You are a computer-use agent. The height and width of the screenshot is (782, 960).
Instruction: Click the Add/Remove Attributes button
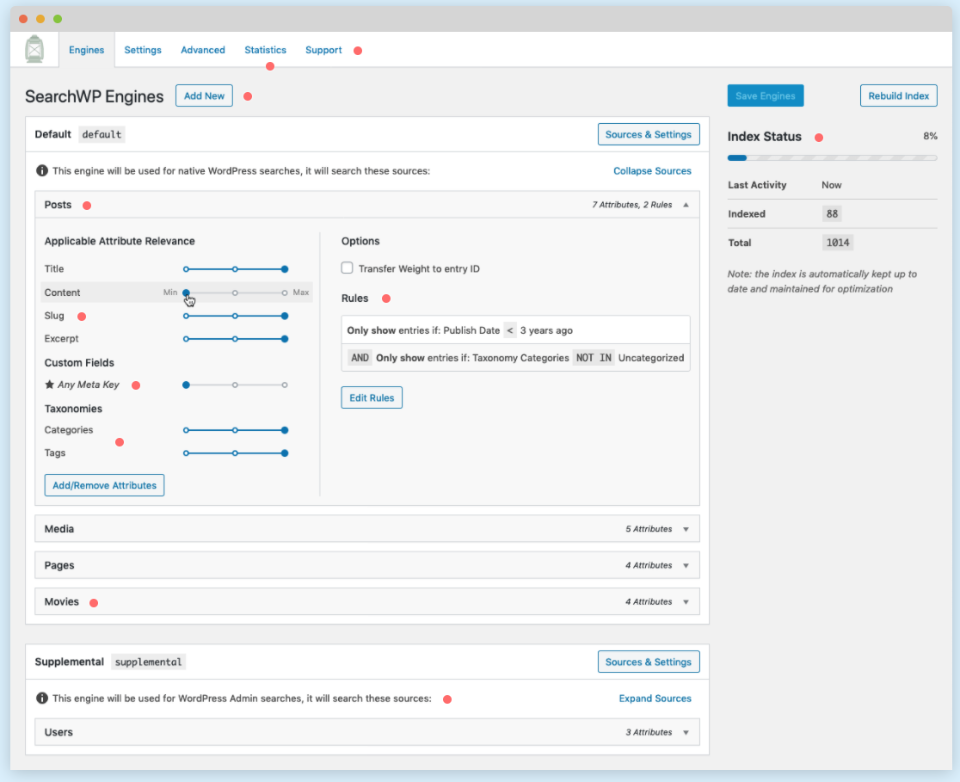click(104, 485)
